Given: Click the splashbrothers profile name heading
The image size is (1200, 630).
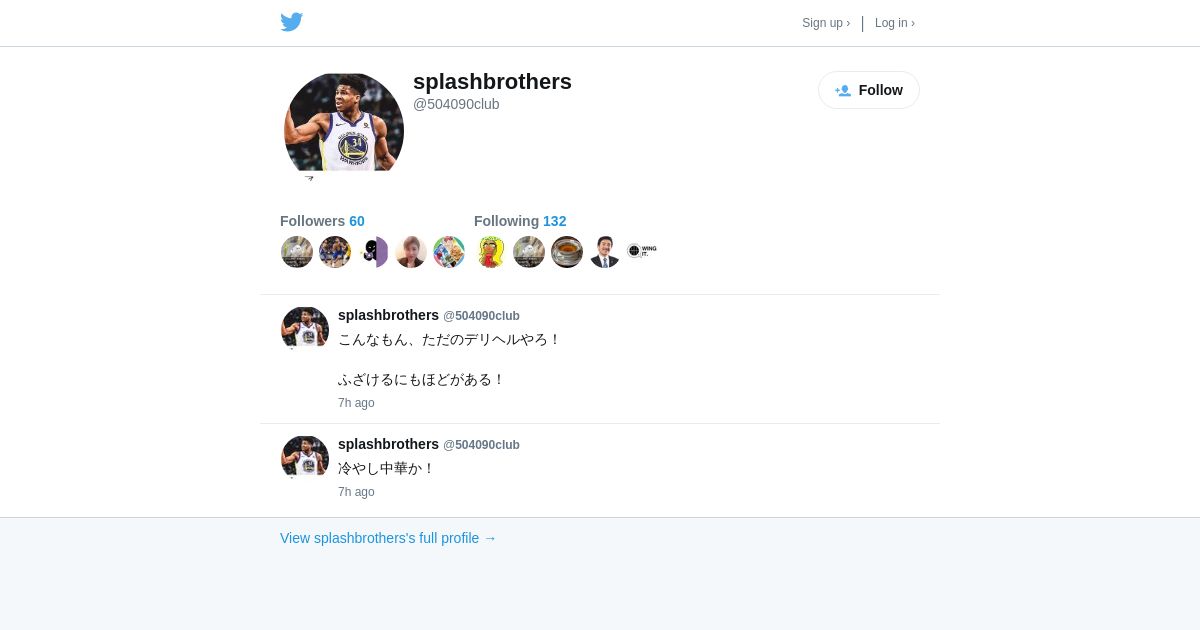Looking at the screenshot, I should pyautogui.click(x=492, y=82).
